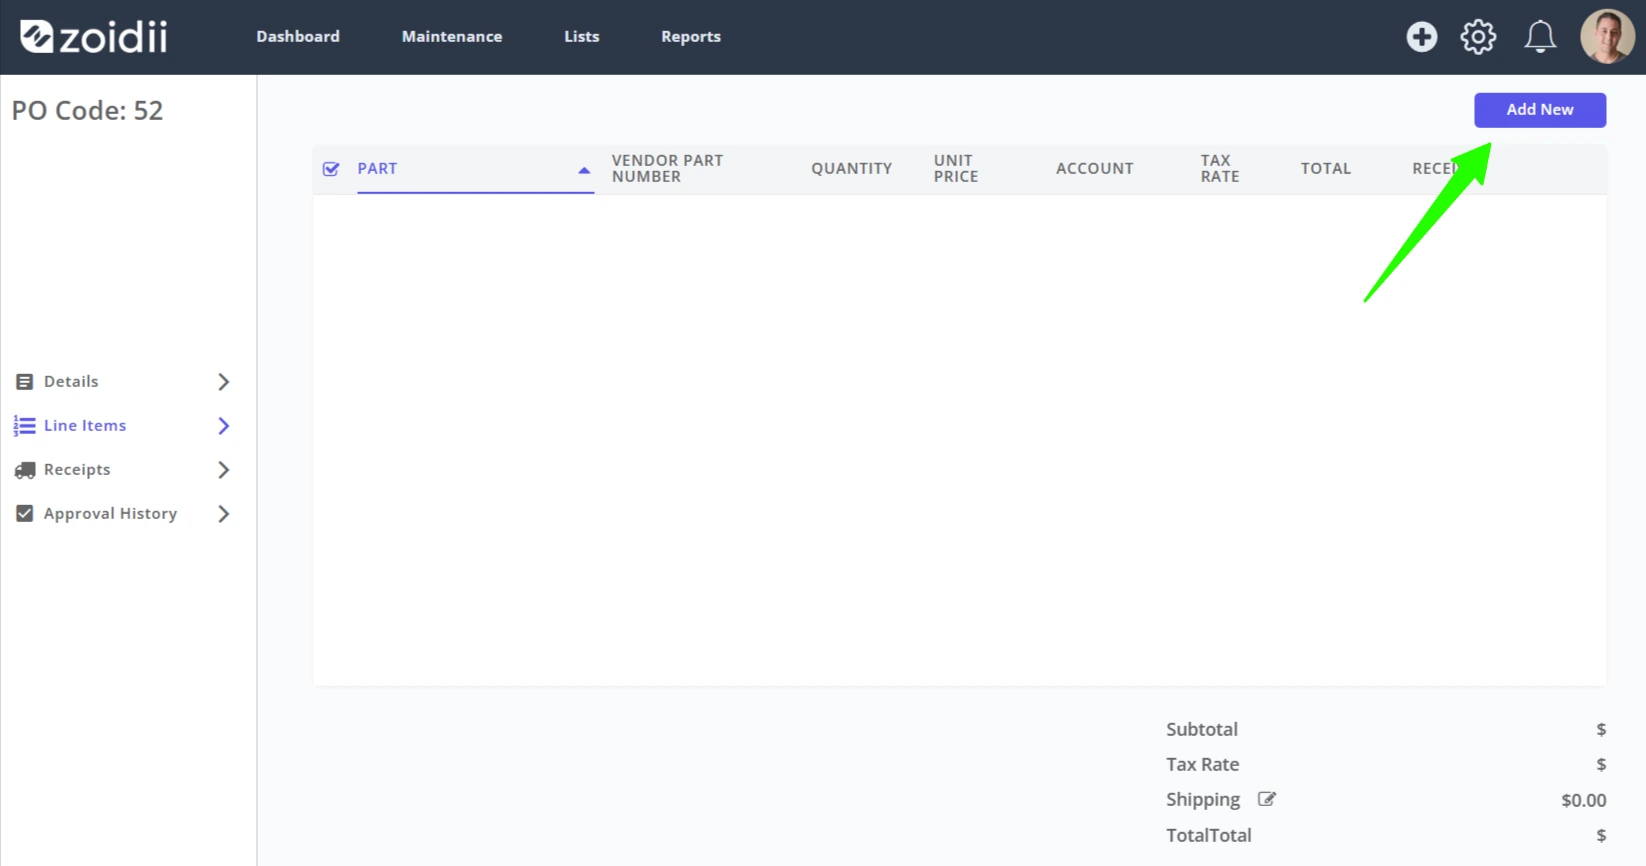Viewport: 1646px width, 866px height.
Task: Sort by Tax Rate column
Action: coord(1220,169)
